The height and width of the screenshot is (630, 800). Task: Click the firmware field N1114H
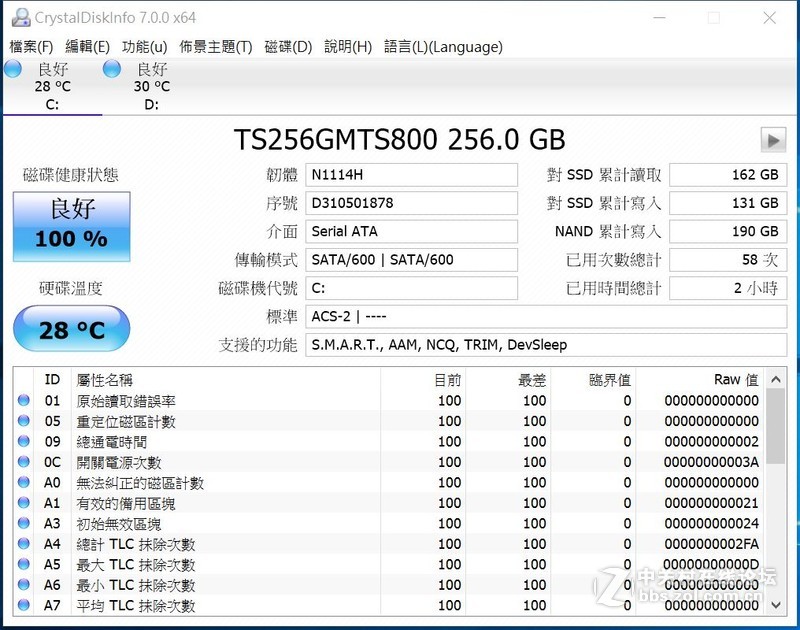click(411, 175)
